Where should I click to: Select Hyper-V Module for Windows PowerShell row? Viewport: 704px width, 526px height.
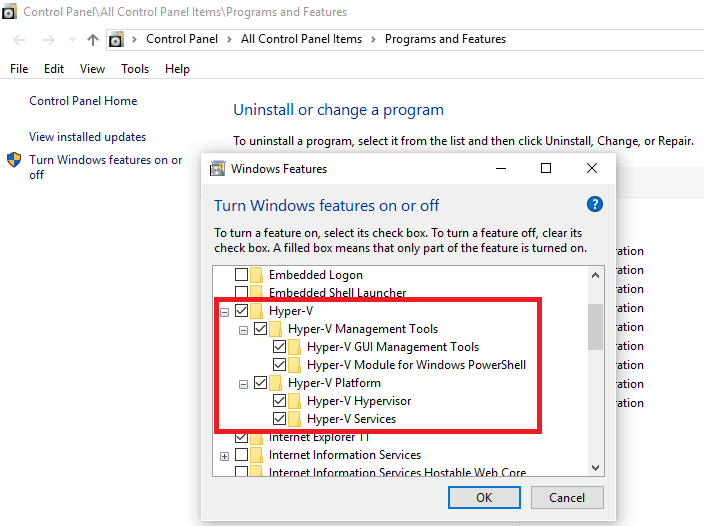pyautogui.click(x=416, y=364)
